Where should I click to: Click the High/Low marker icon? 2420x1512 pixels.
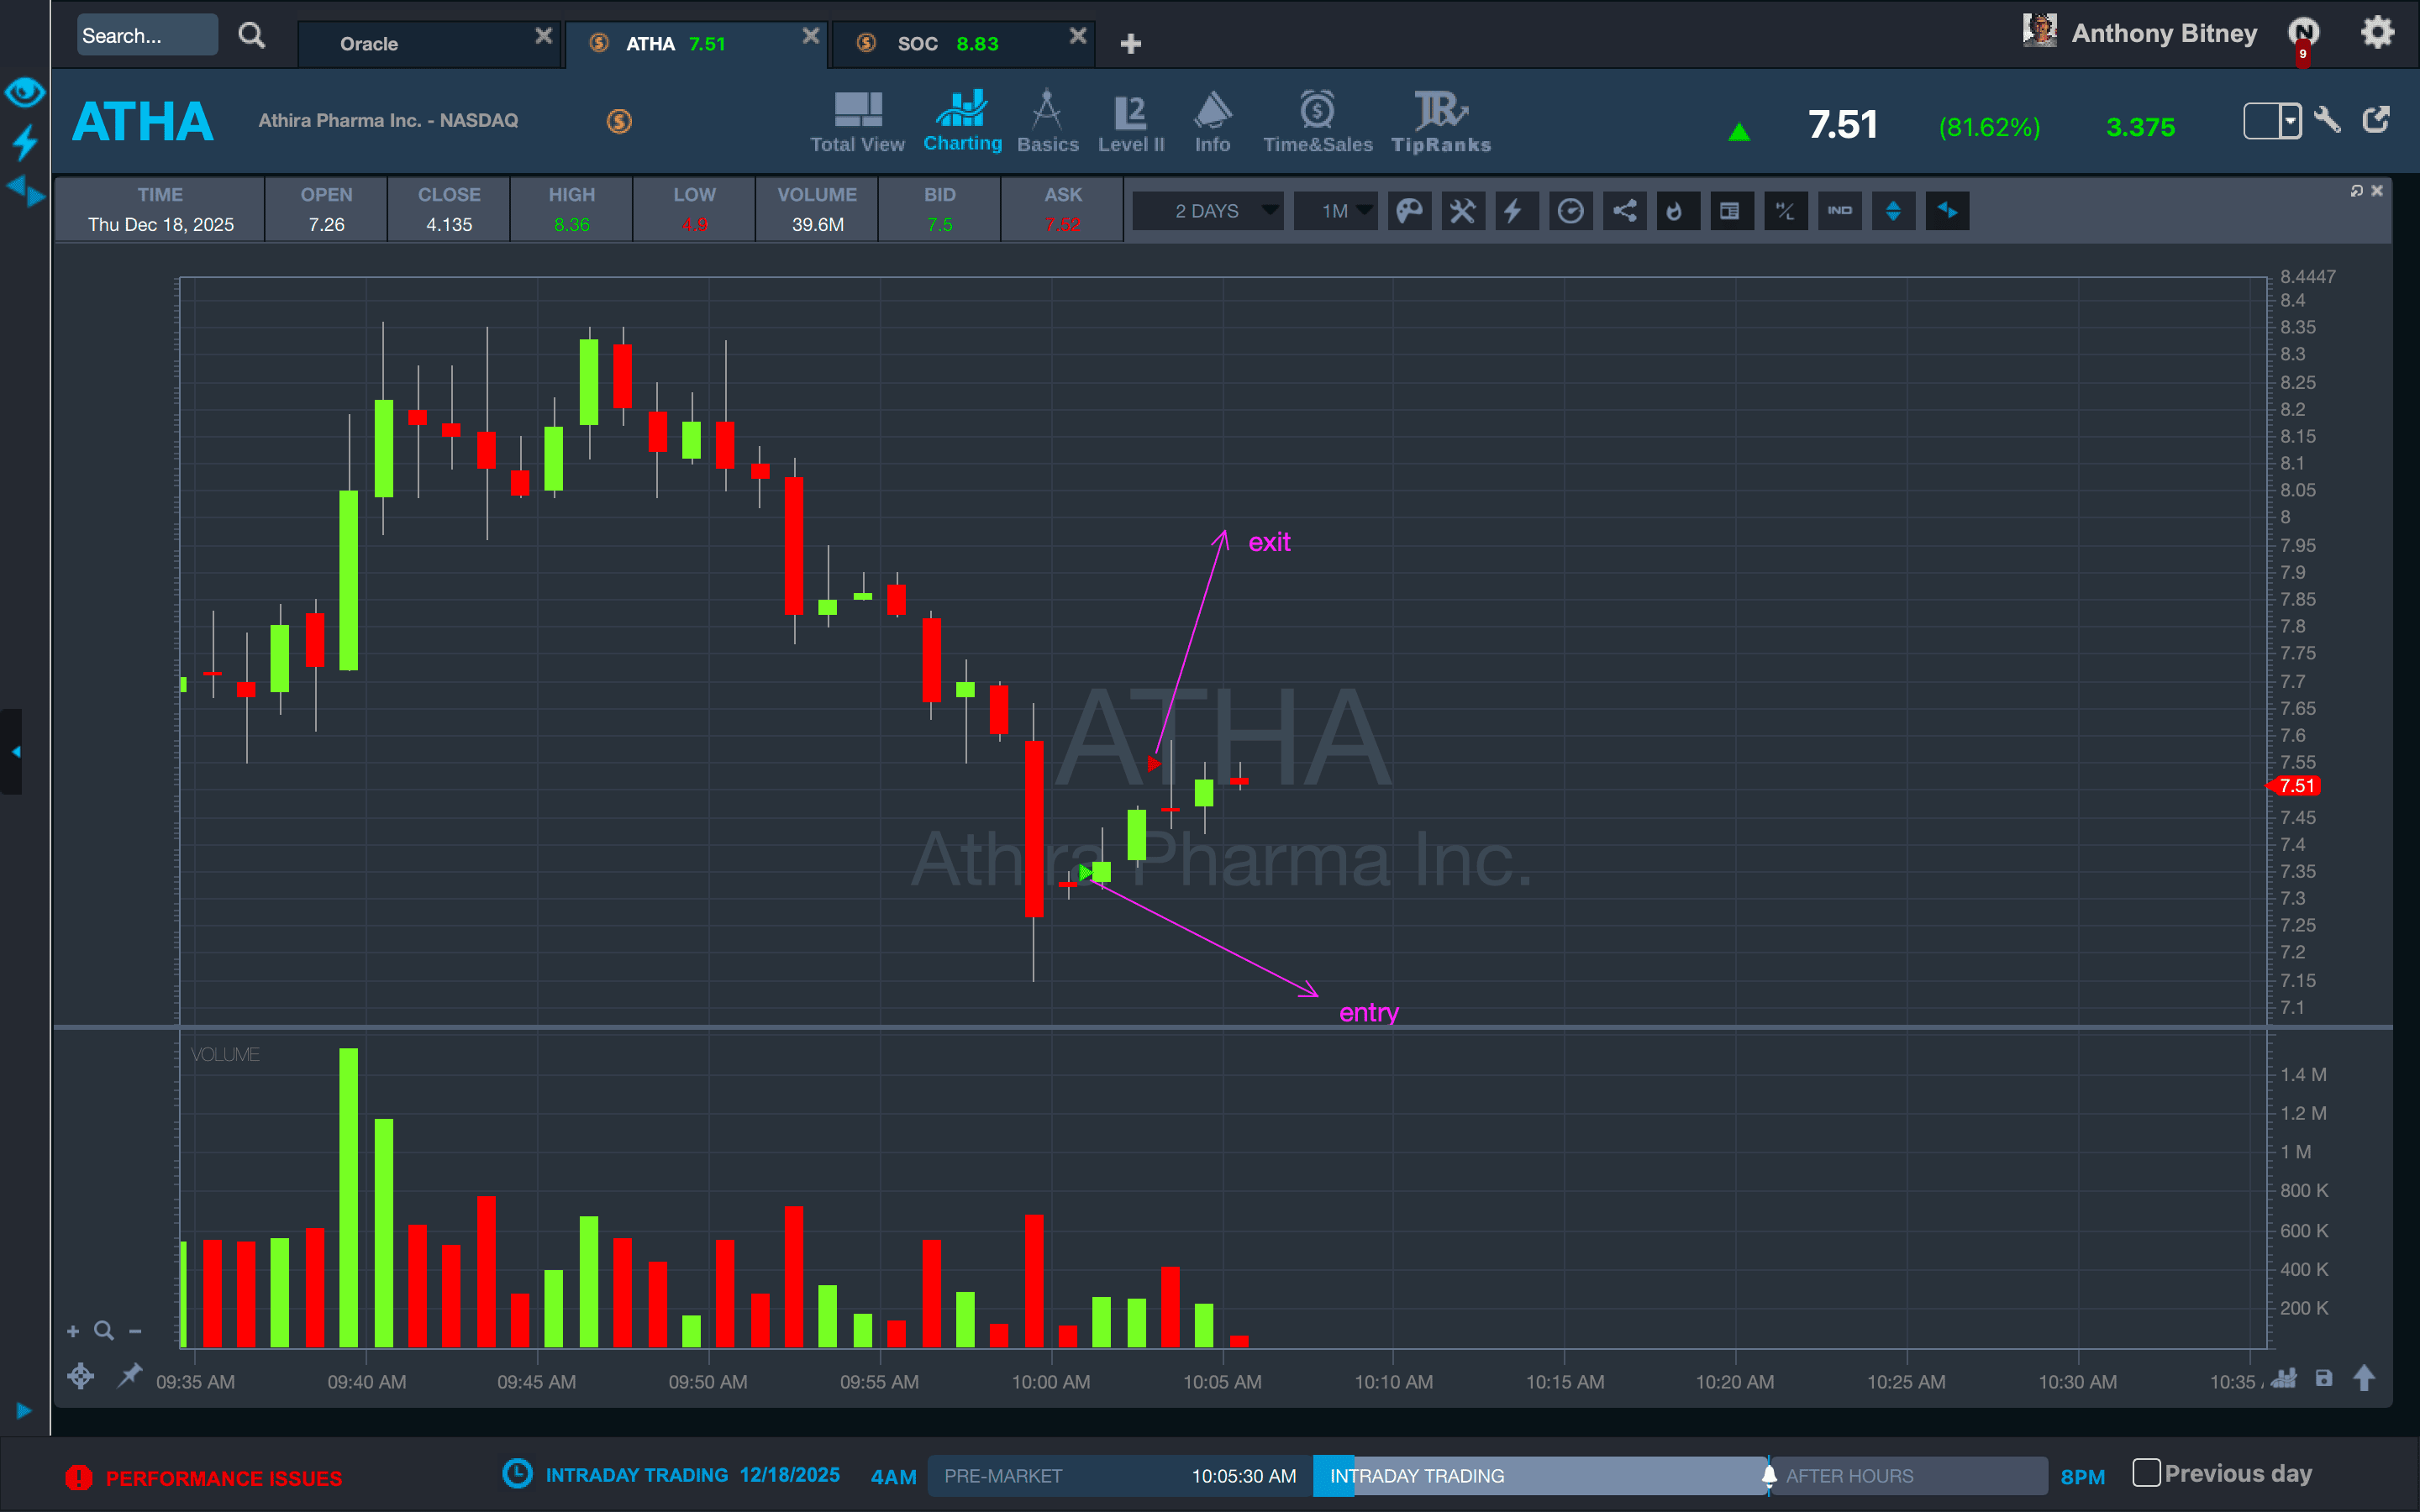[x=1785, y=211]
